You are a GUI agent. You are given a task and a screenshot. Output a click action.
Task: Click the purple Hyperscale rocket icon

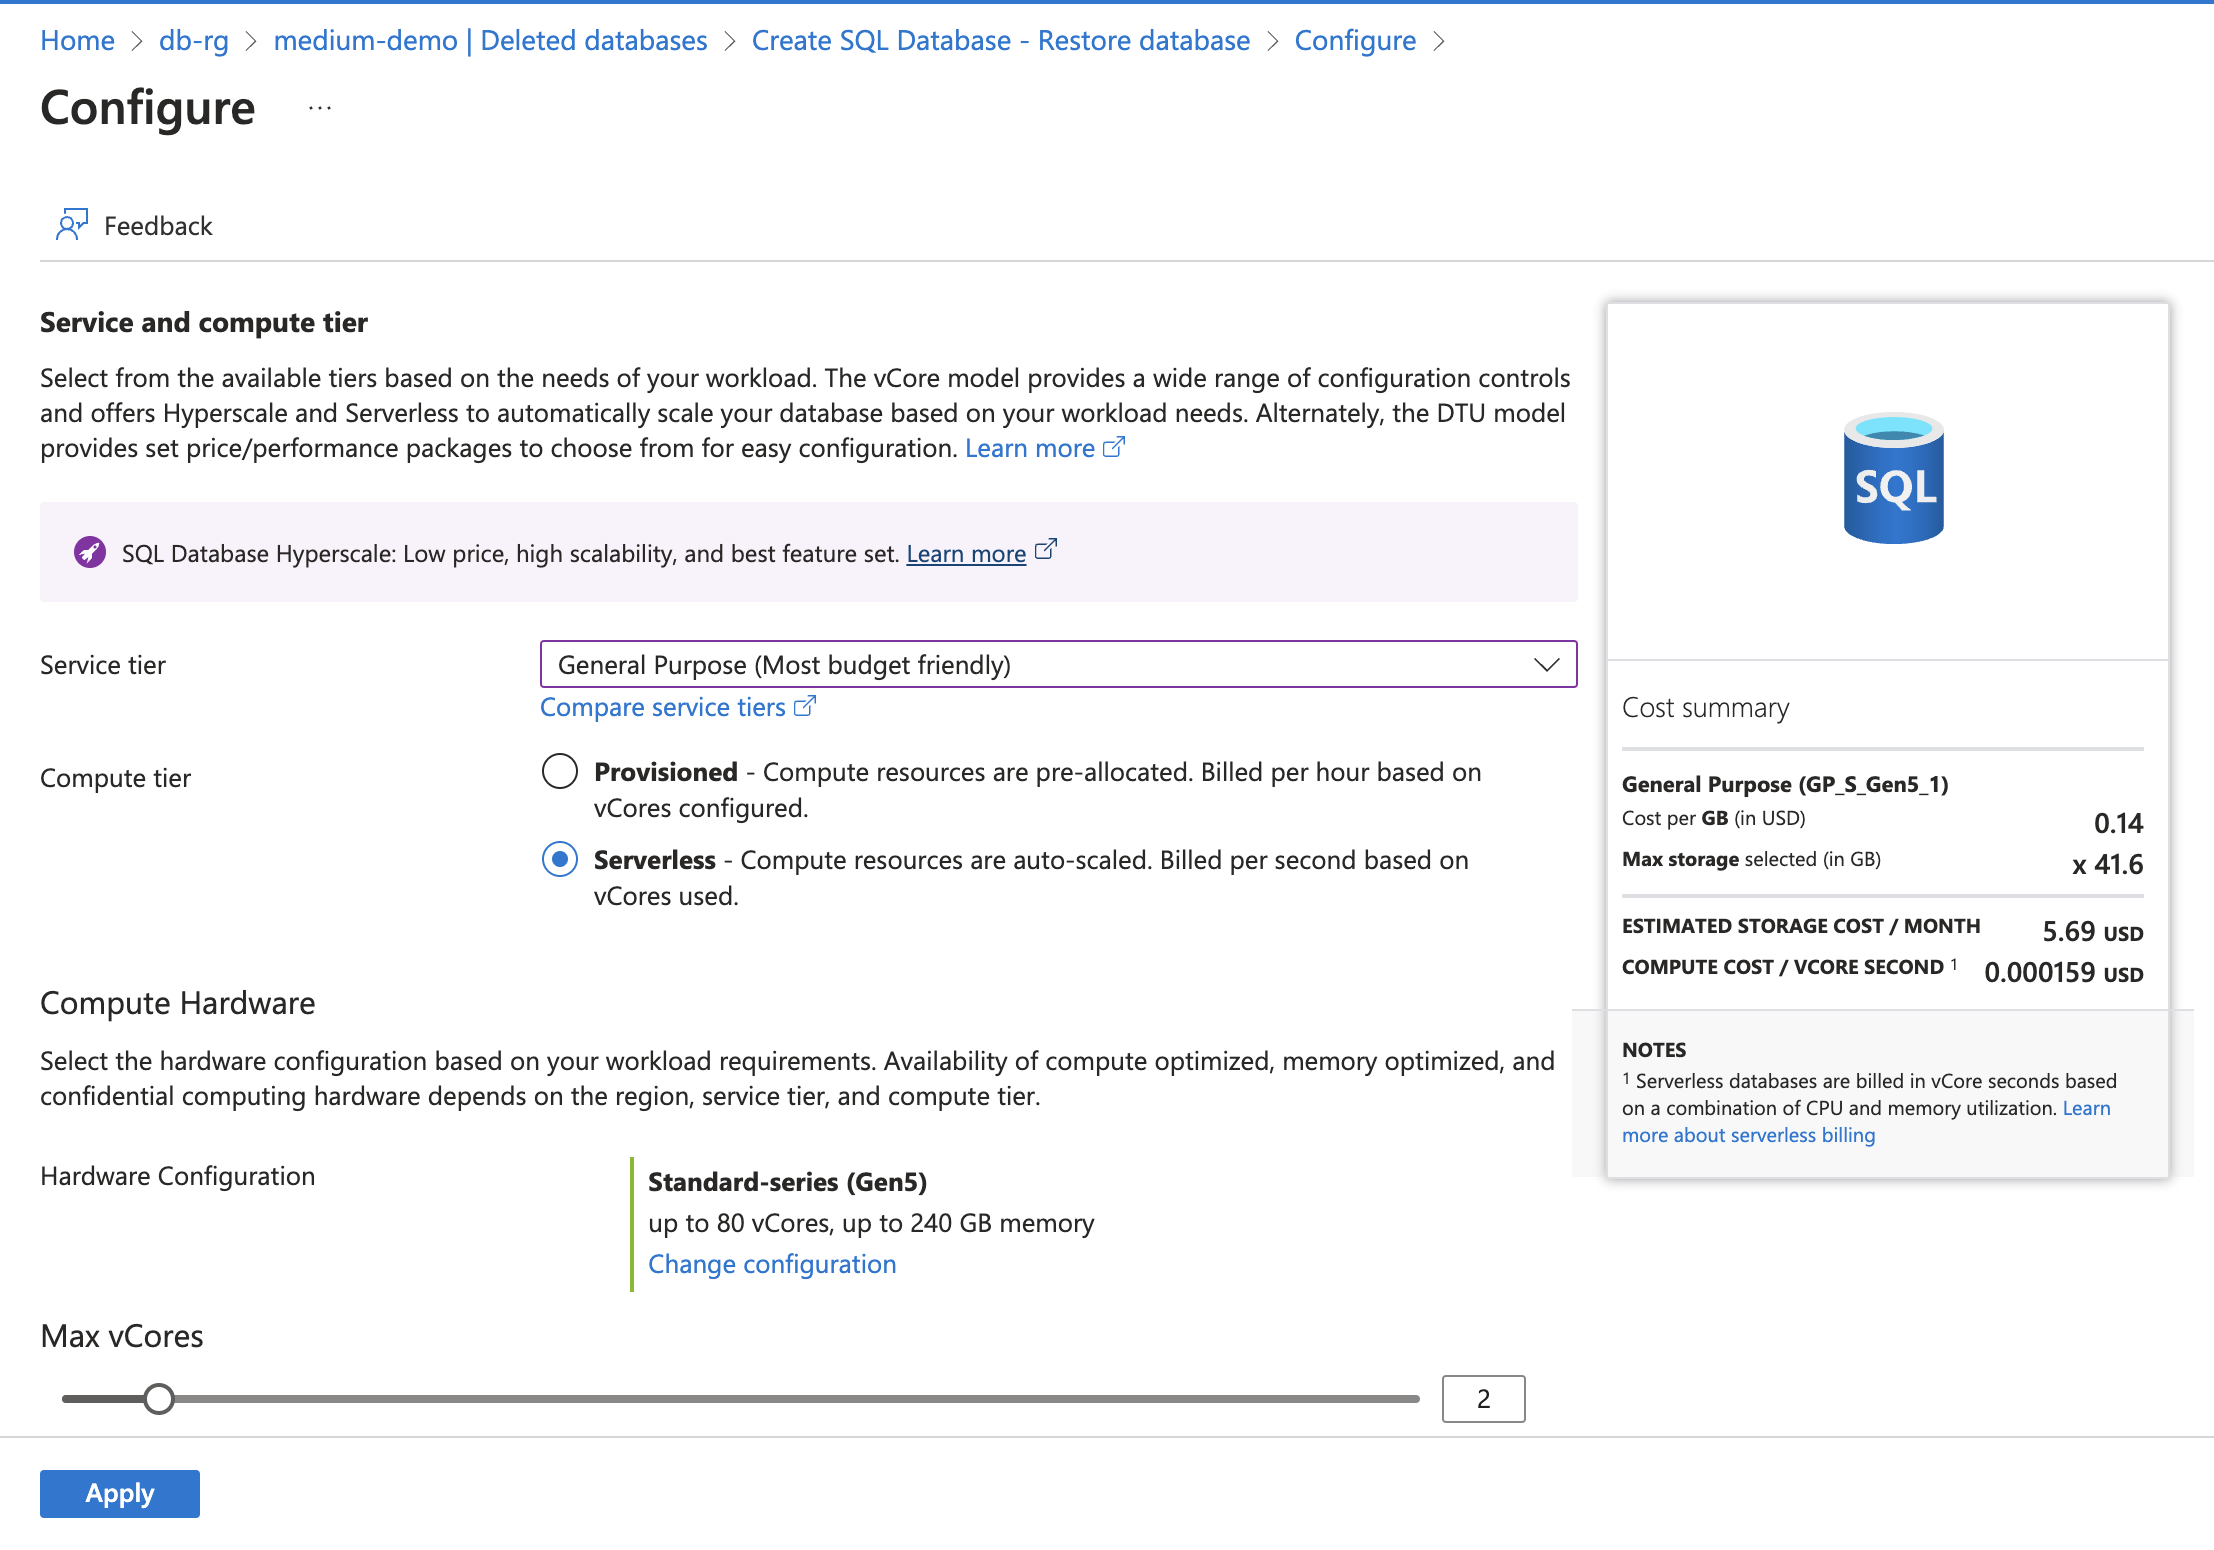pos(90,552)
